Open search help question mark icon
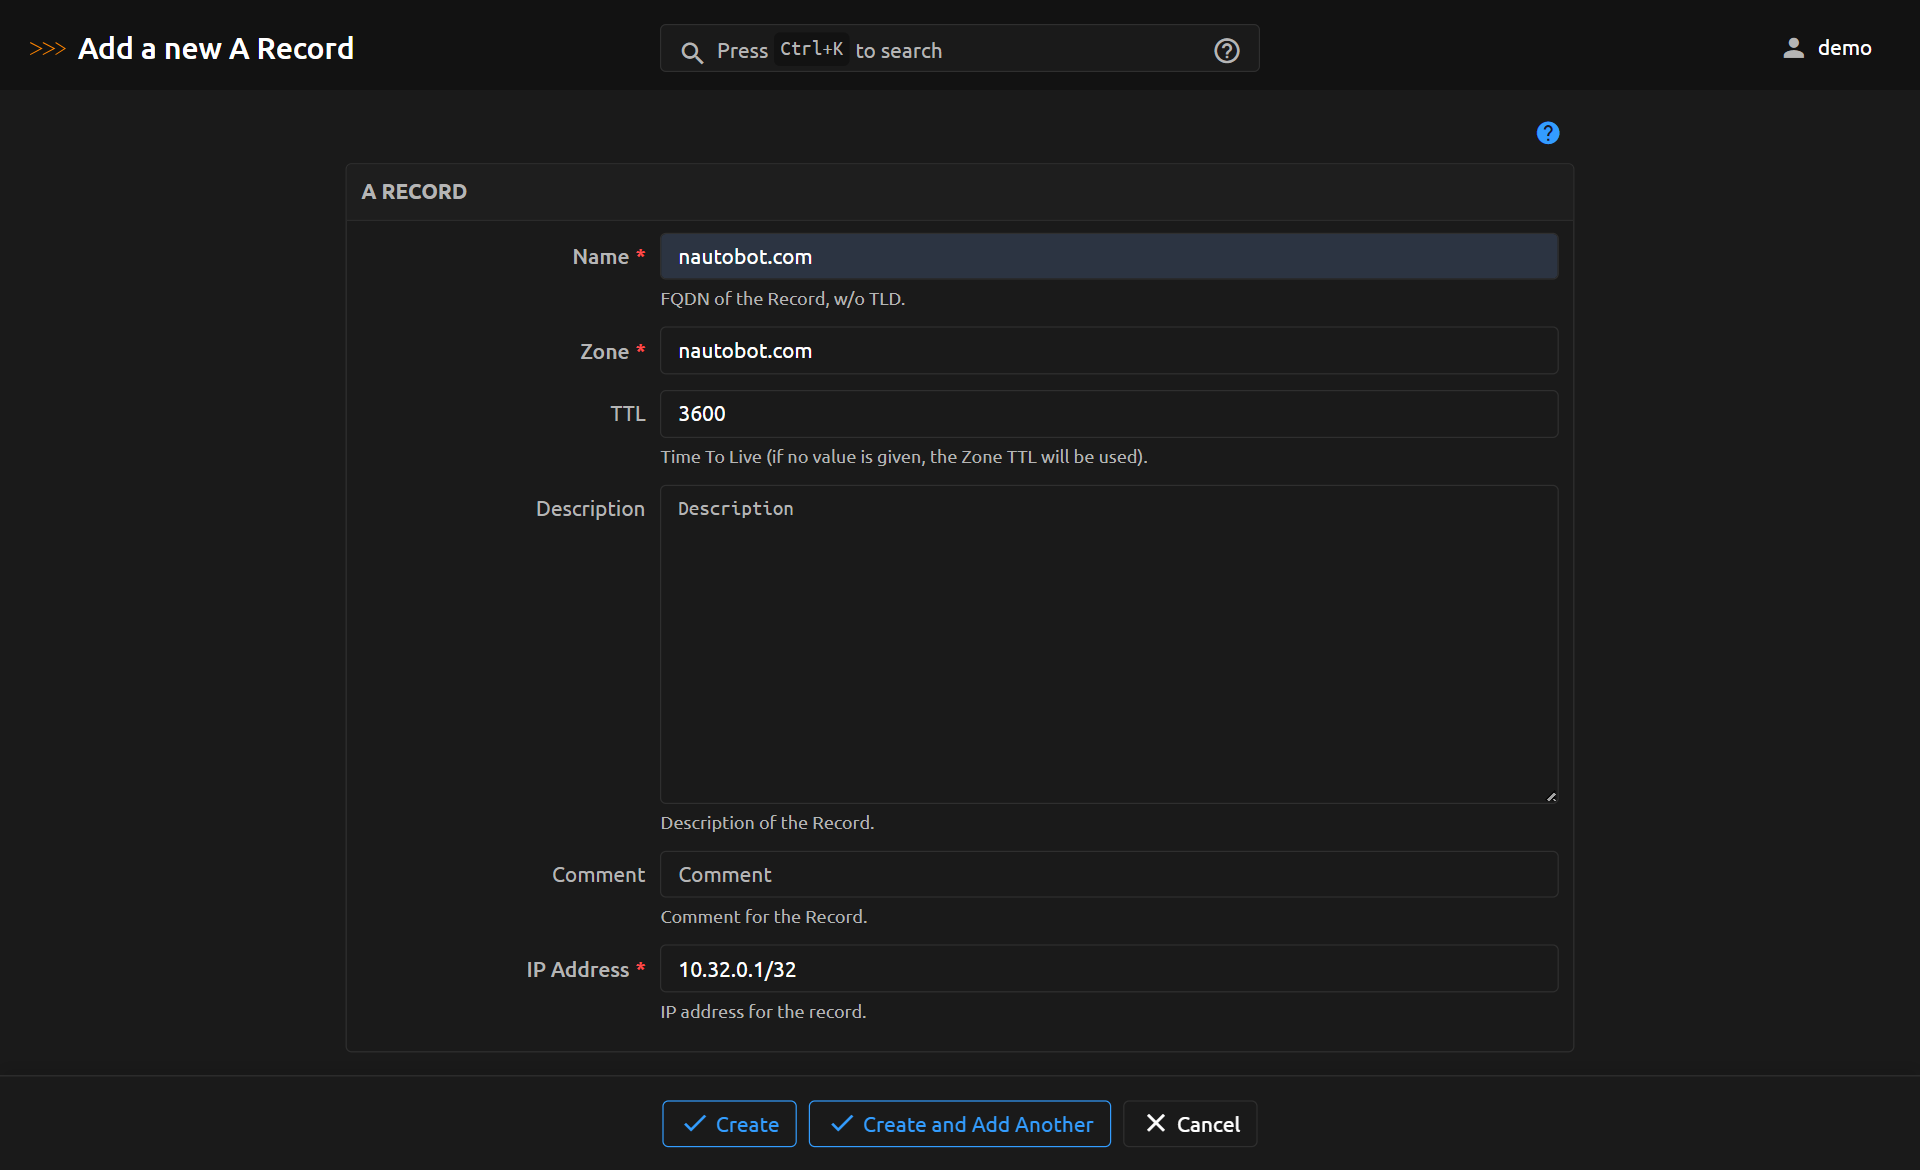 [1226, 51]
